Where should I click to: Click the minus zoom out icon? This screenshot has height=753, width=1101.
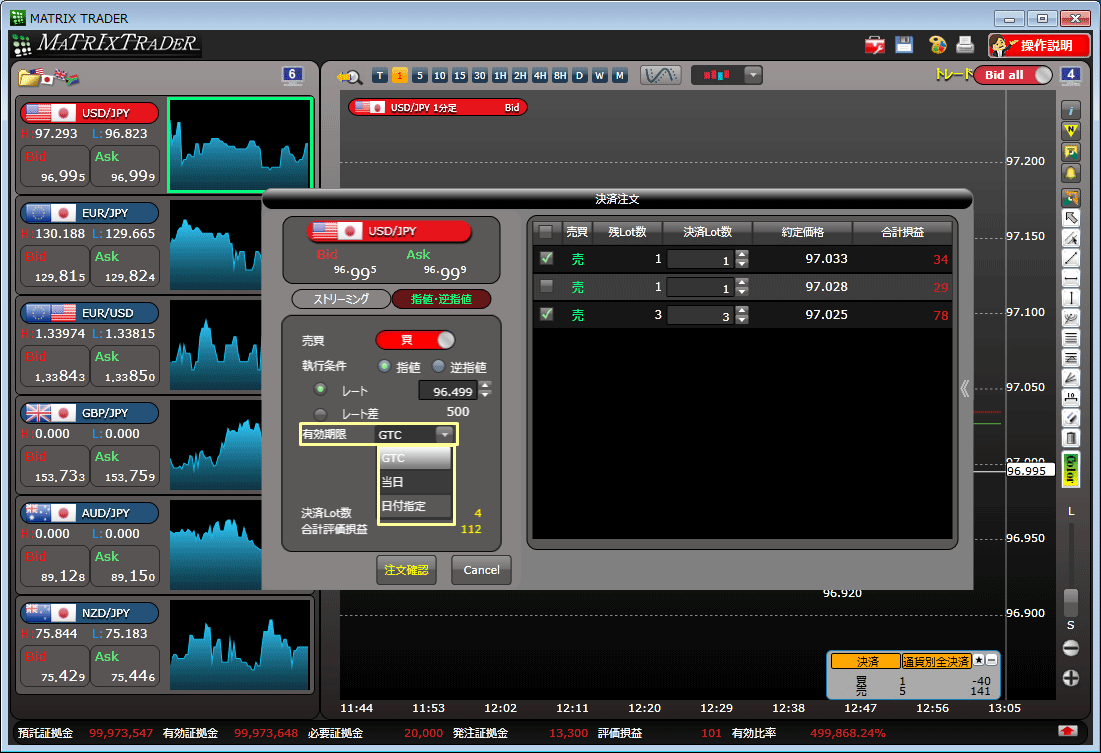pos(1070,648)
